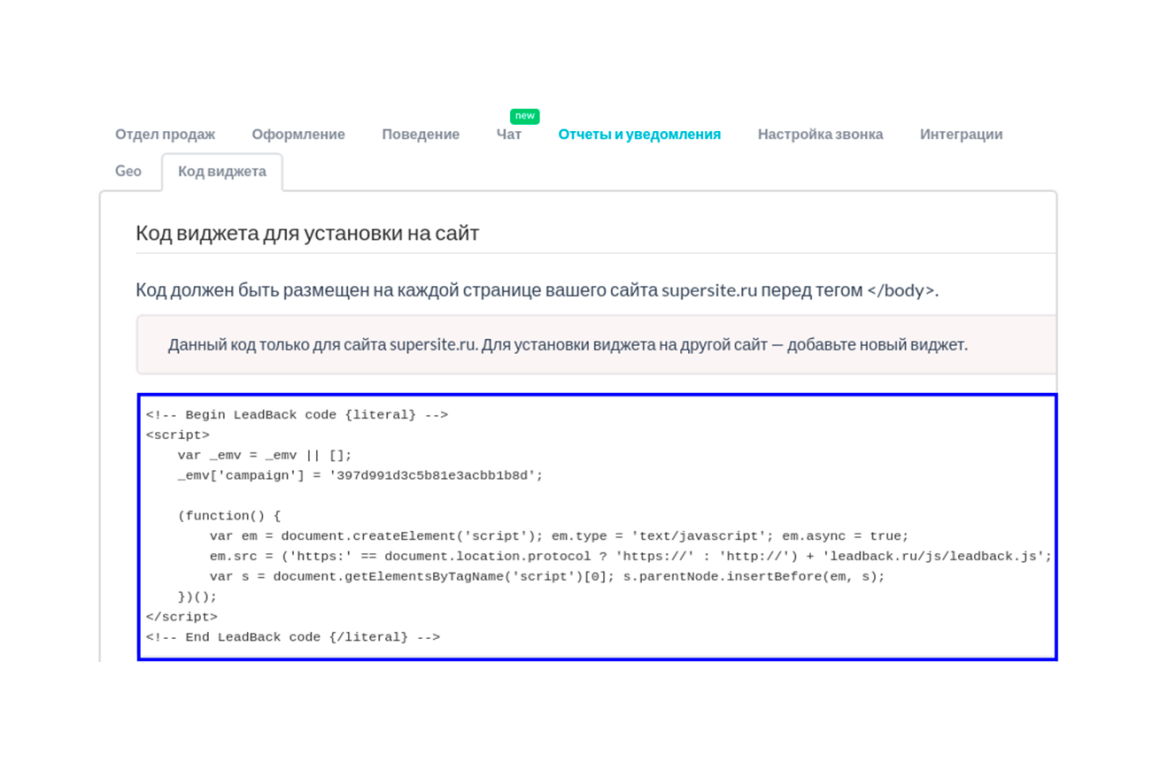This screenshot has width=1160, height=770.
Task: Click the getElementsByTagName('script') code line
Action: click(x=547, y=576)
